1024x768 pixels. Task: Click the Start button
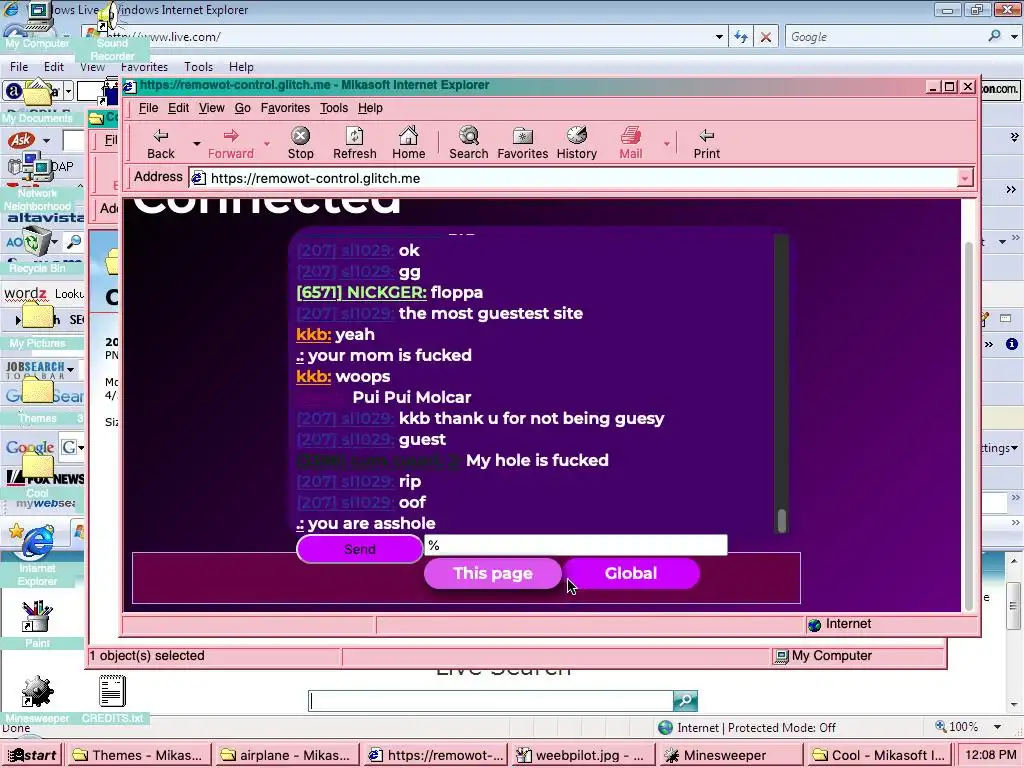(x=32, y=755)
